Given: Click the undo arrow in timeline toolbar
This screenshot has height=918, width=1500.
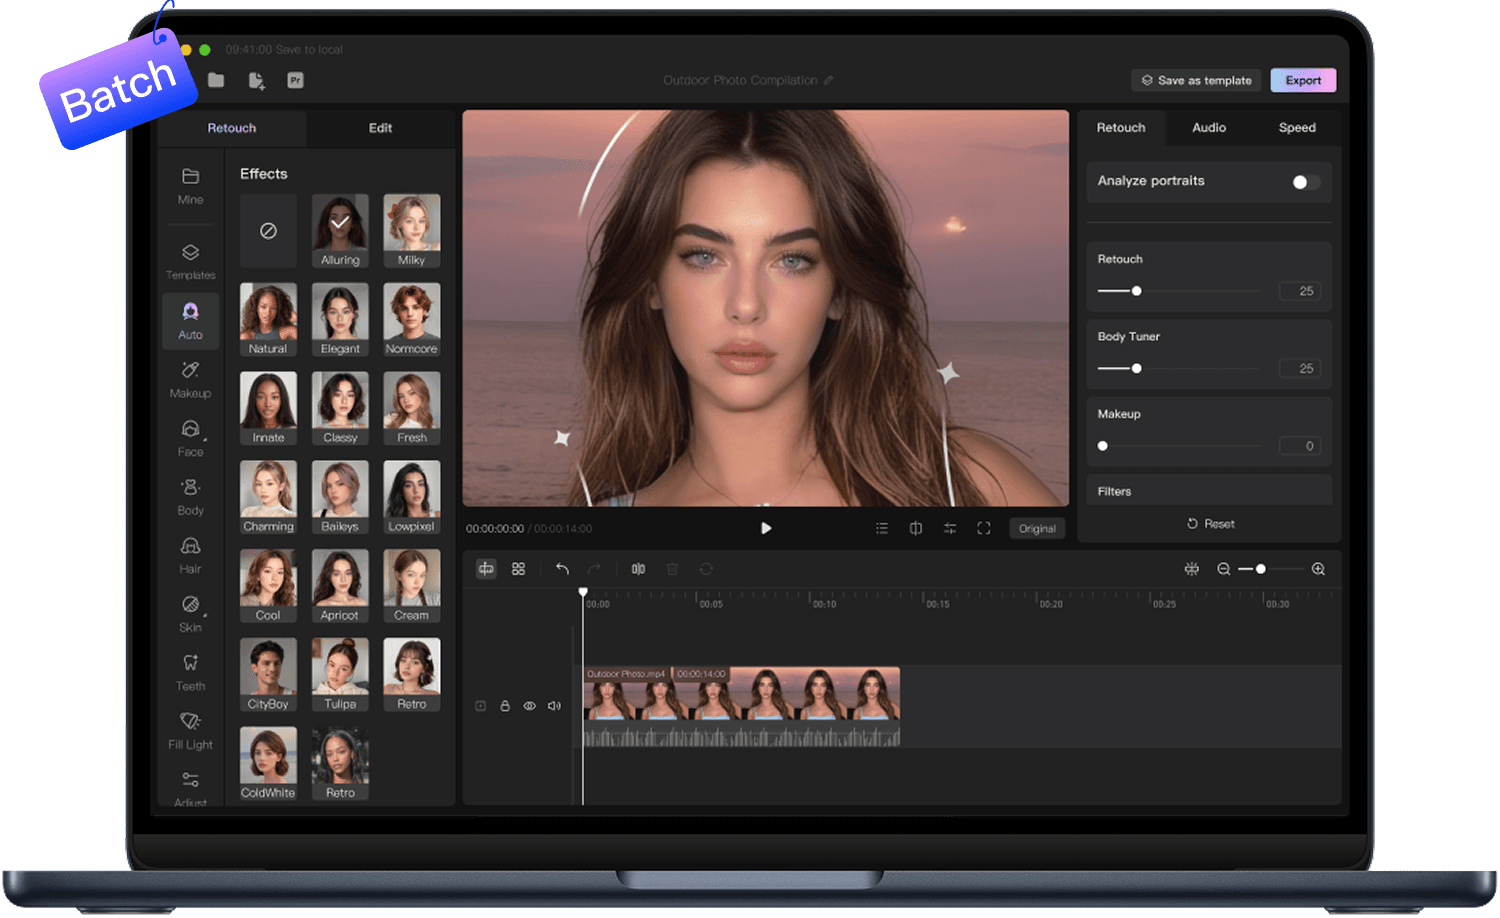Looking at the screenshot, I should click(562, 569).
